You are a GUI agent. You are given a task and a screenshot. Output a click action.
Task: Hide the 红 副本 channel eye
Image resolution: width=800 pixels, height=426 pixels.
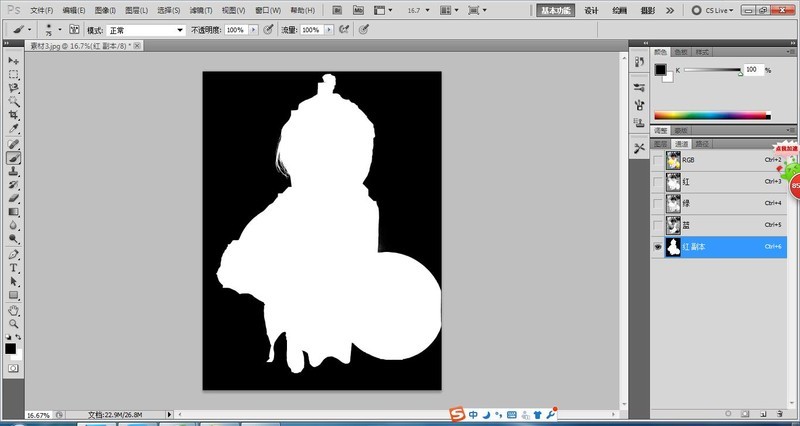pyautogui.click(x=657, y=246)
